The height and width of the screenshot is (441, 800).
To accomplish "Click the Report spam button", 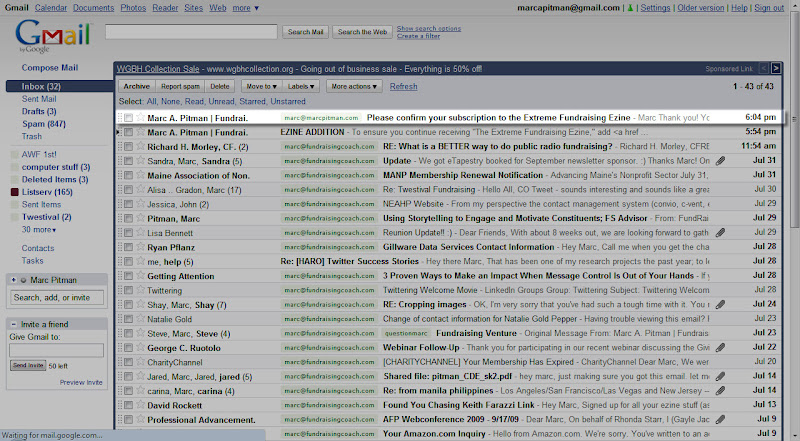I will tap(180, 86).
